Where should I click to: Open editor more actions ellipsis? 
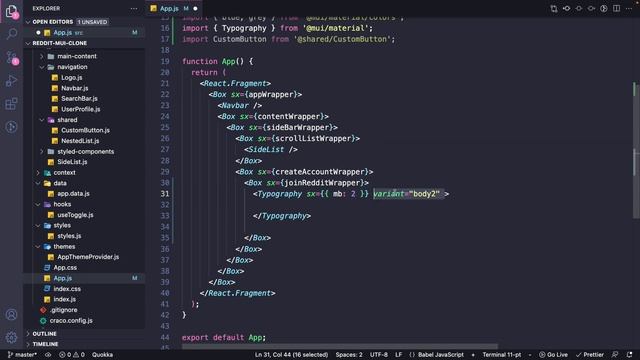coord(629,8)
